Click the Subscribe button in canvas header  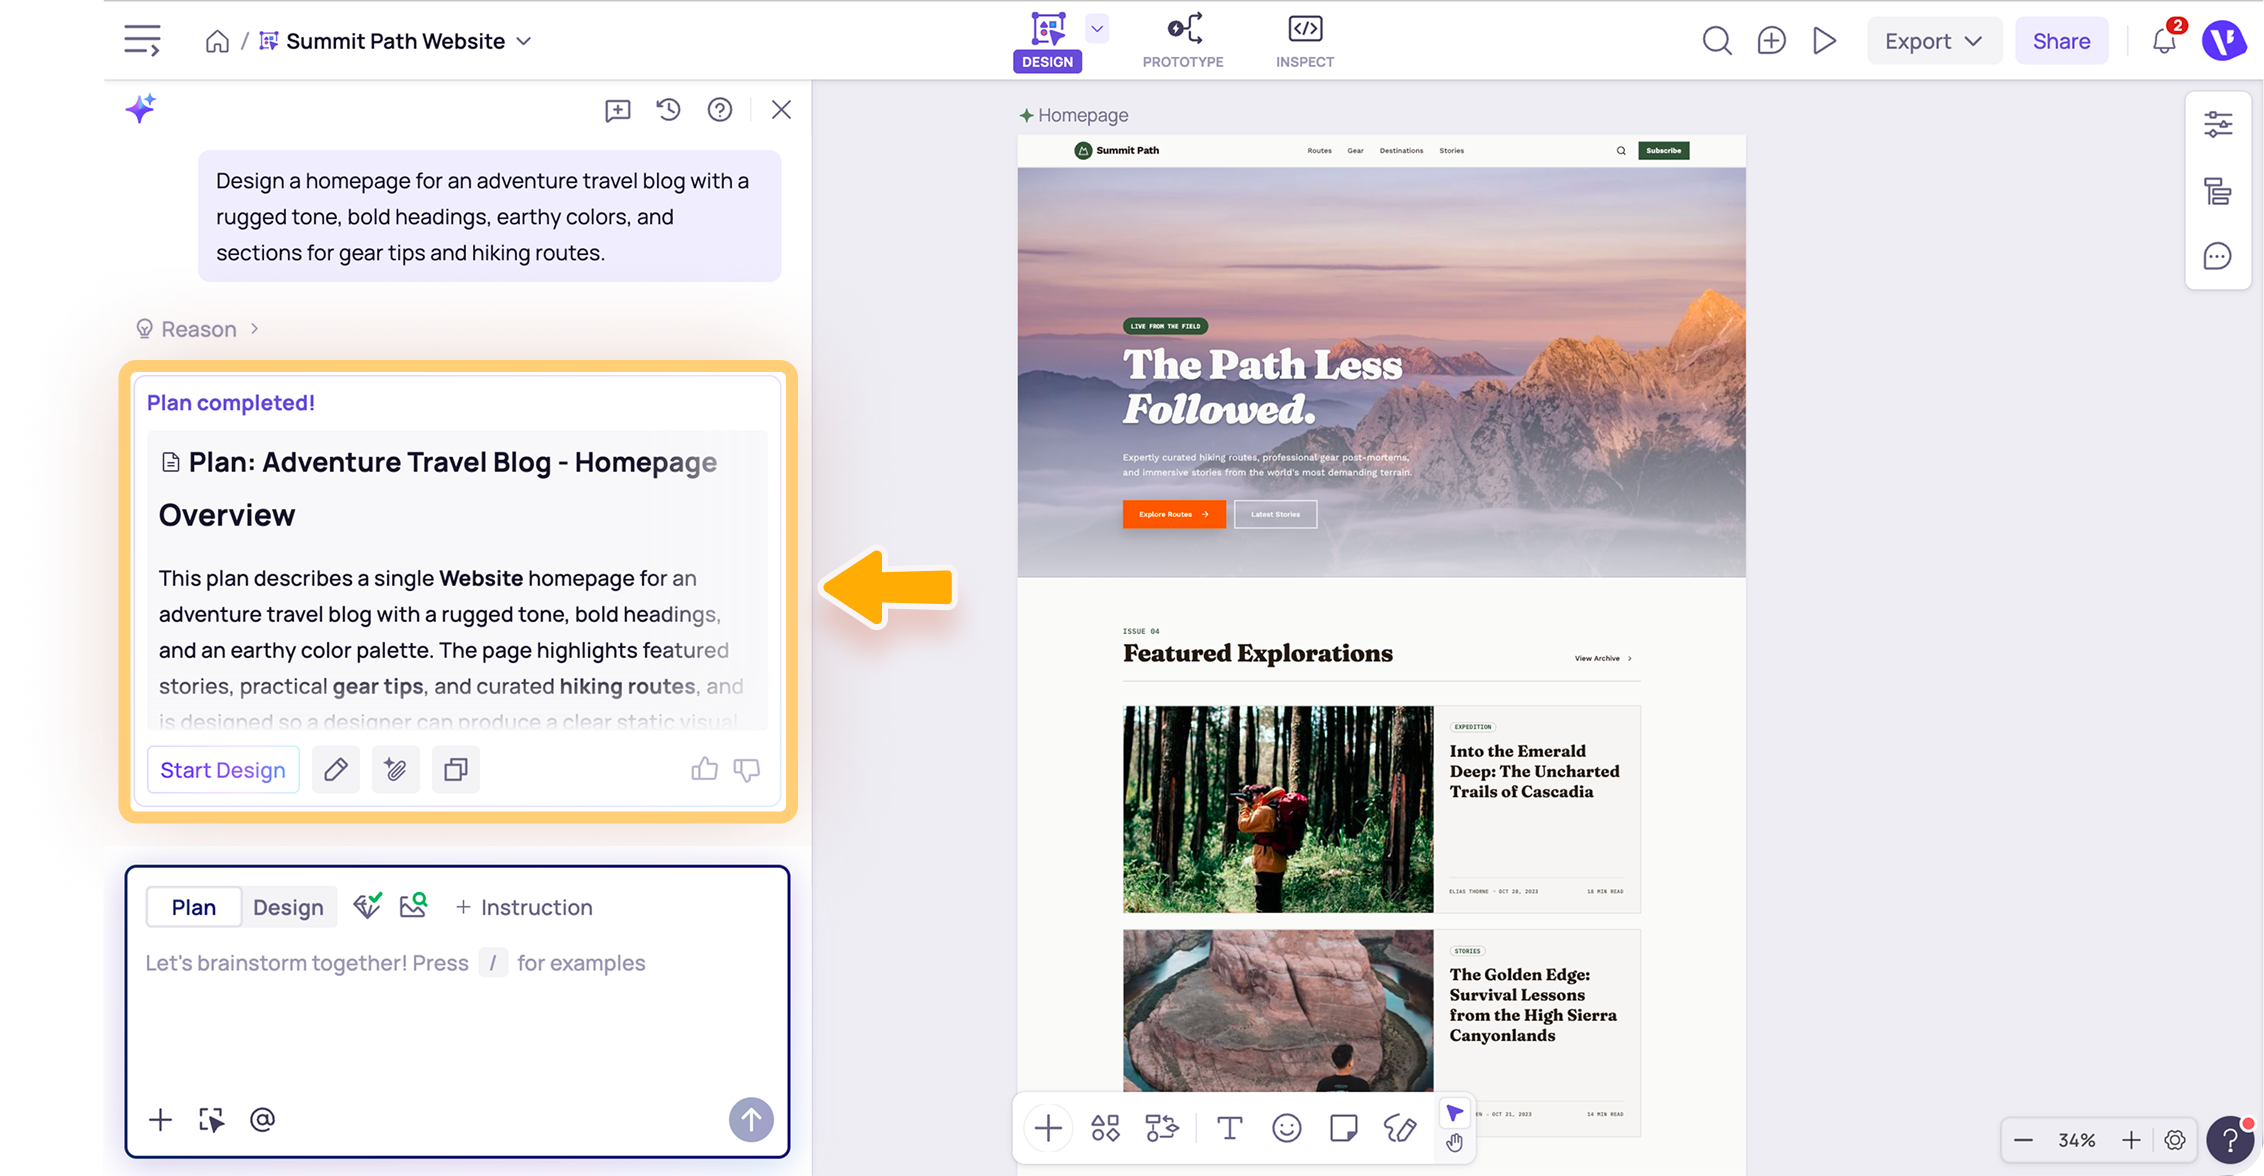click(1663, 151)
